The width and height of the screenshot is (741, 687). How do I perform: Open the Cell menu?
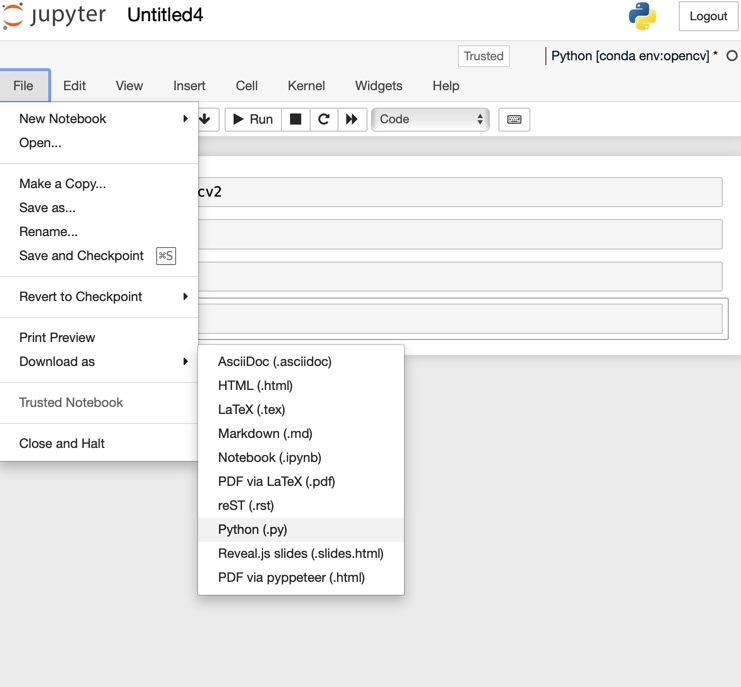click(247, 86)
